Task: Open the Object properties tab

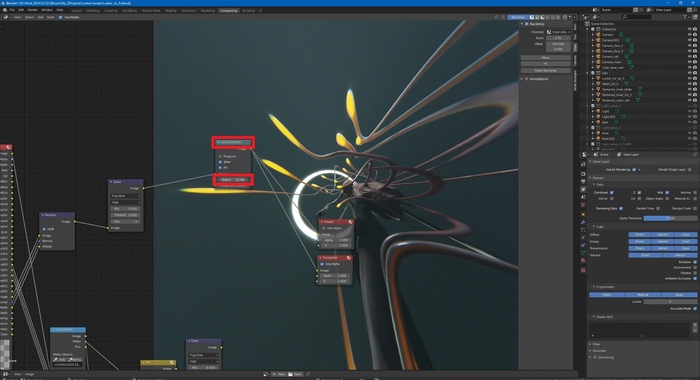Action: coord(583,214)
